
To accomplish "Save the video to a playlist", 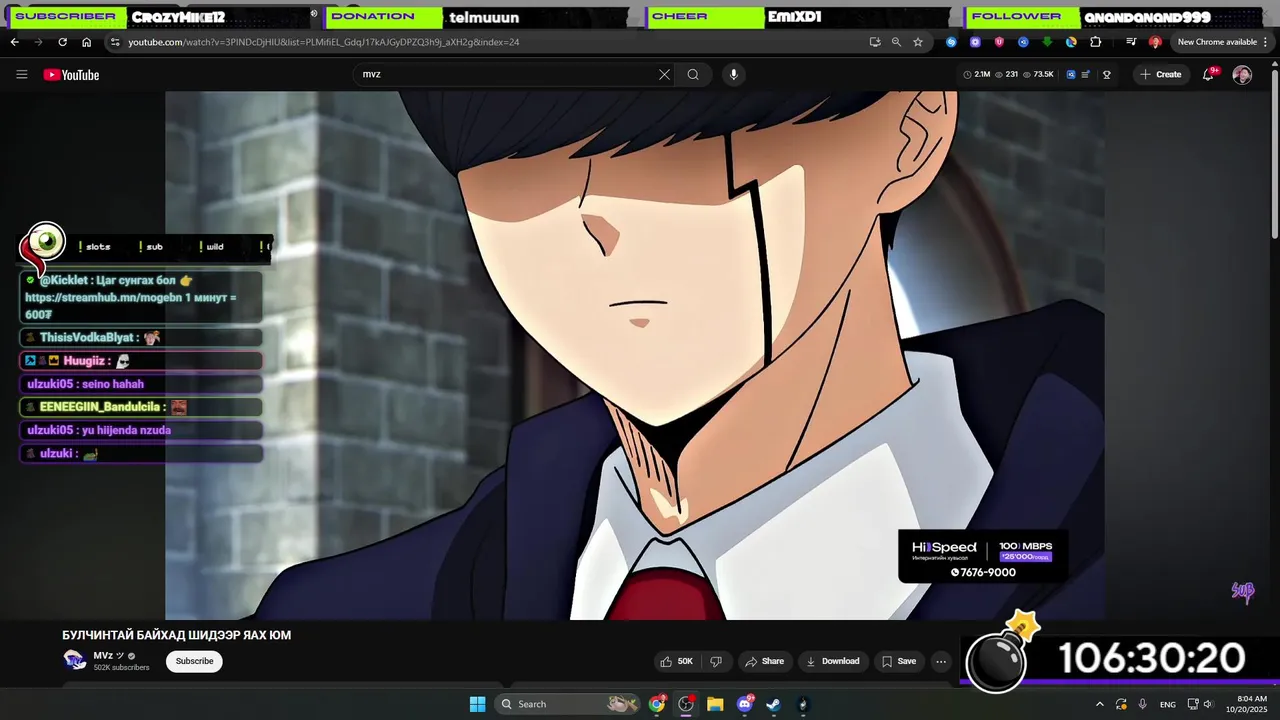I will pos(899,661).
